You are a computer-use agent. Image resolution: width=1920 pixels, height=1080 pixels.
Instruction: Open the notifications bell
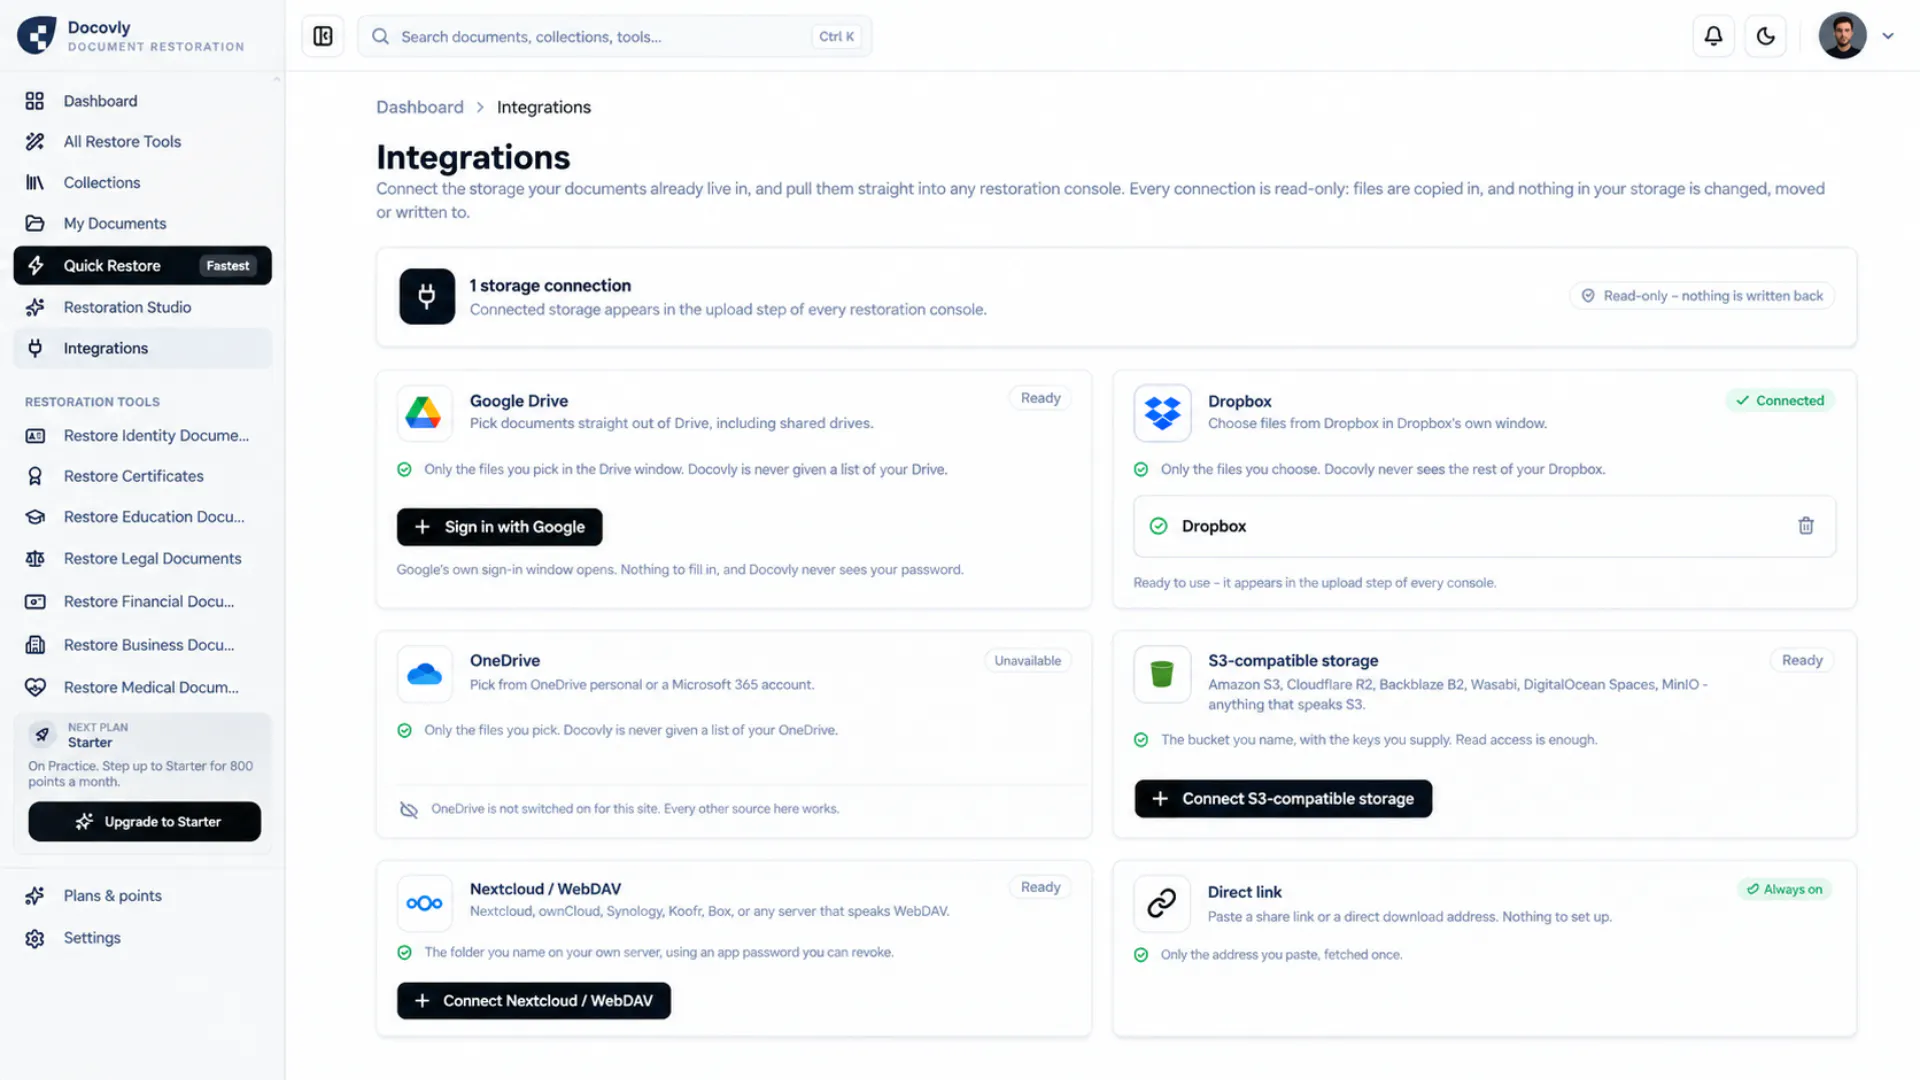tap(1713, 36)
